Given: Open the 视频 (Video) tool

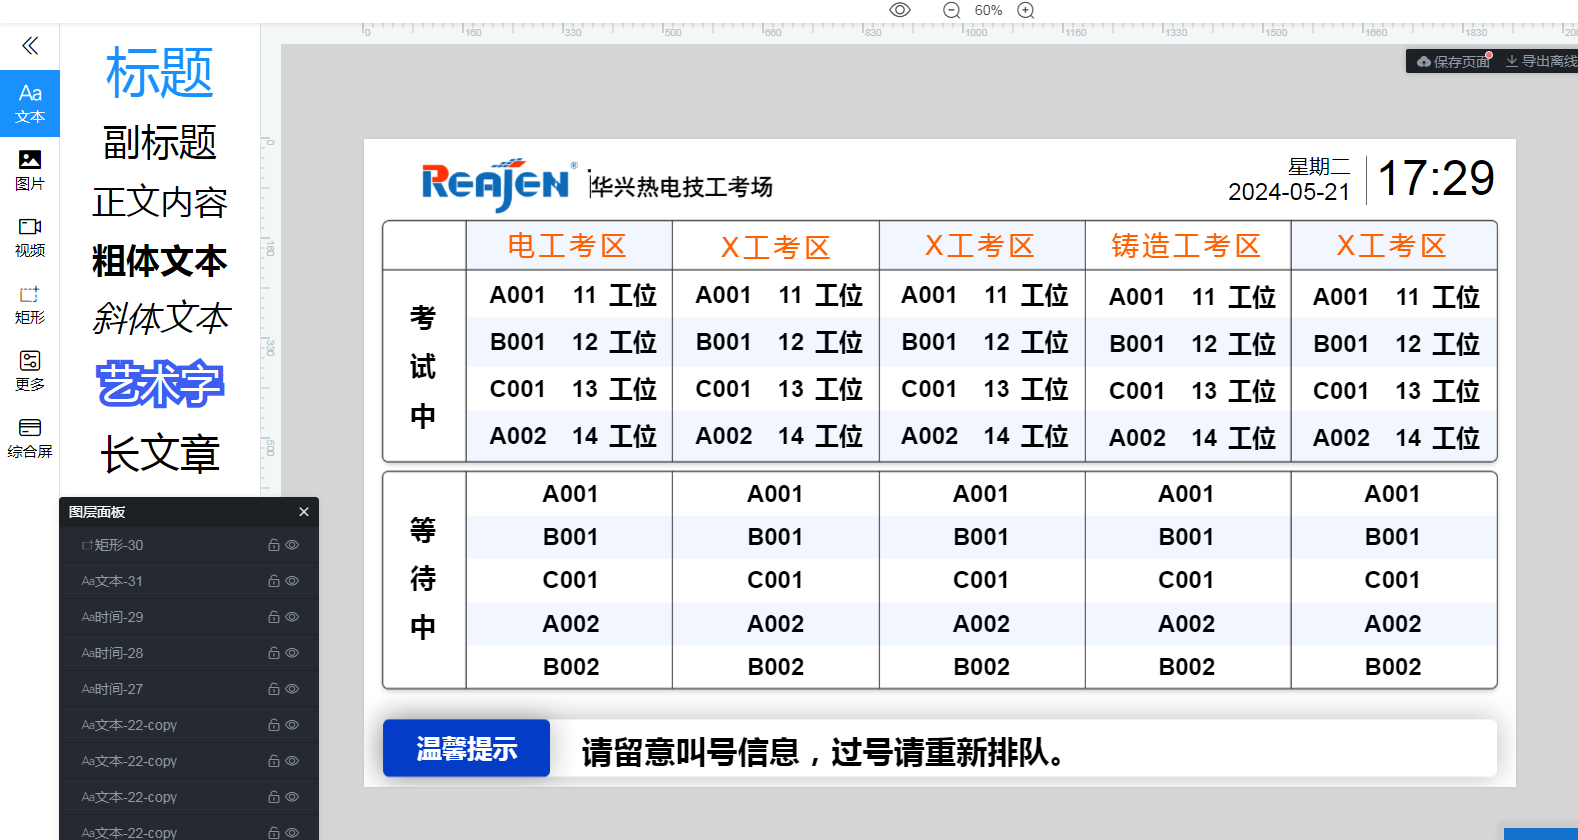Looking at the screenshot, I should (x=30, y=237).
